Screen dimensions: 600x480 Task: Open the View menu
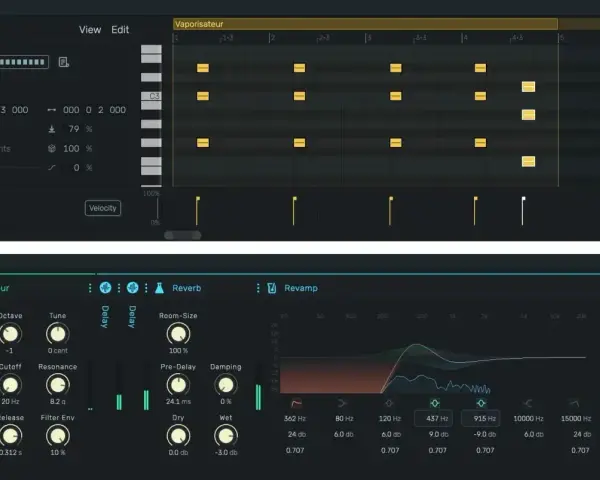[x=90, y=30]
